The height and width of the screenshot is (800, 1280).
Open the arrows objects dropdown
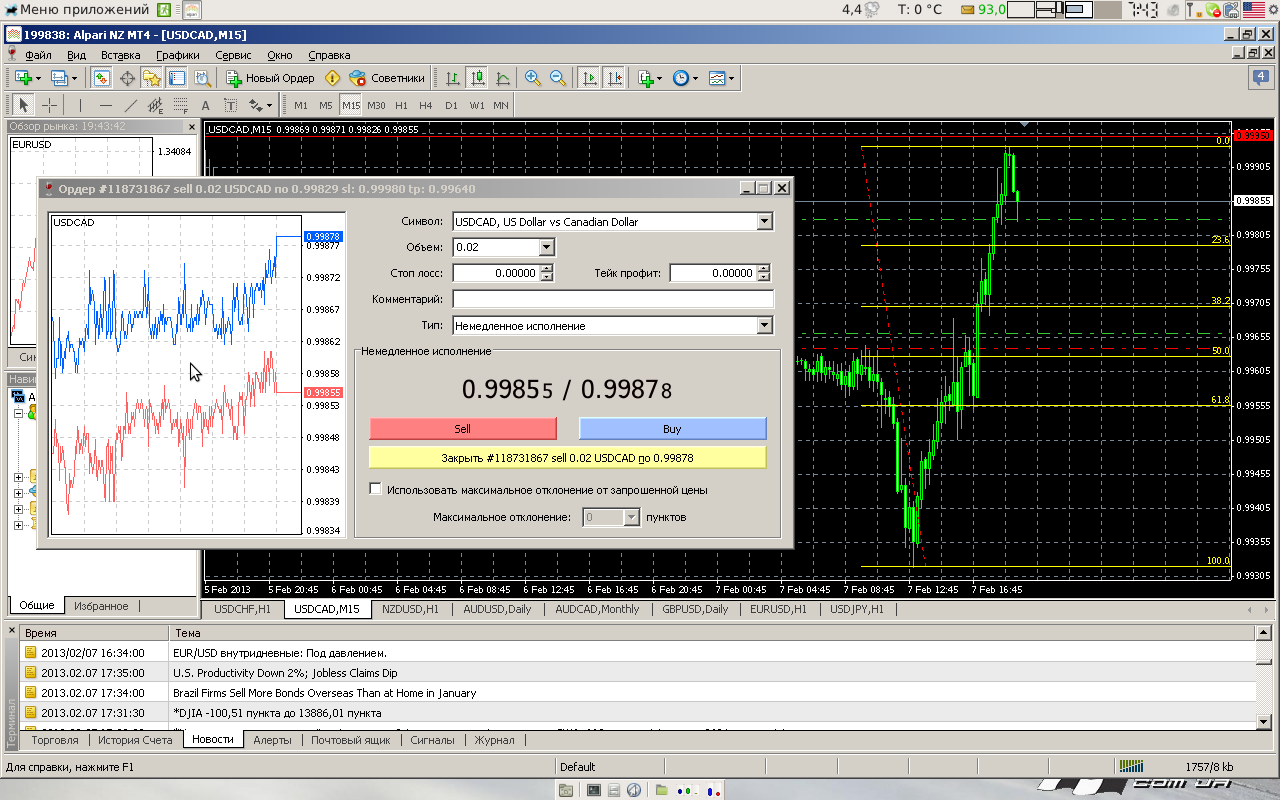[260, 105]
